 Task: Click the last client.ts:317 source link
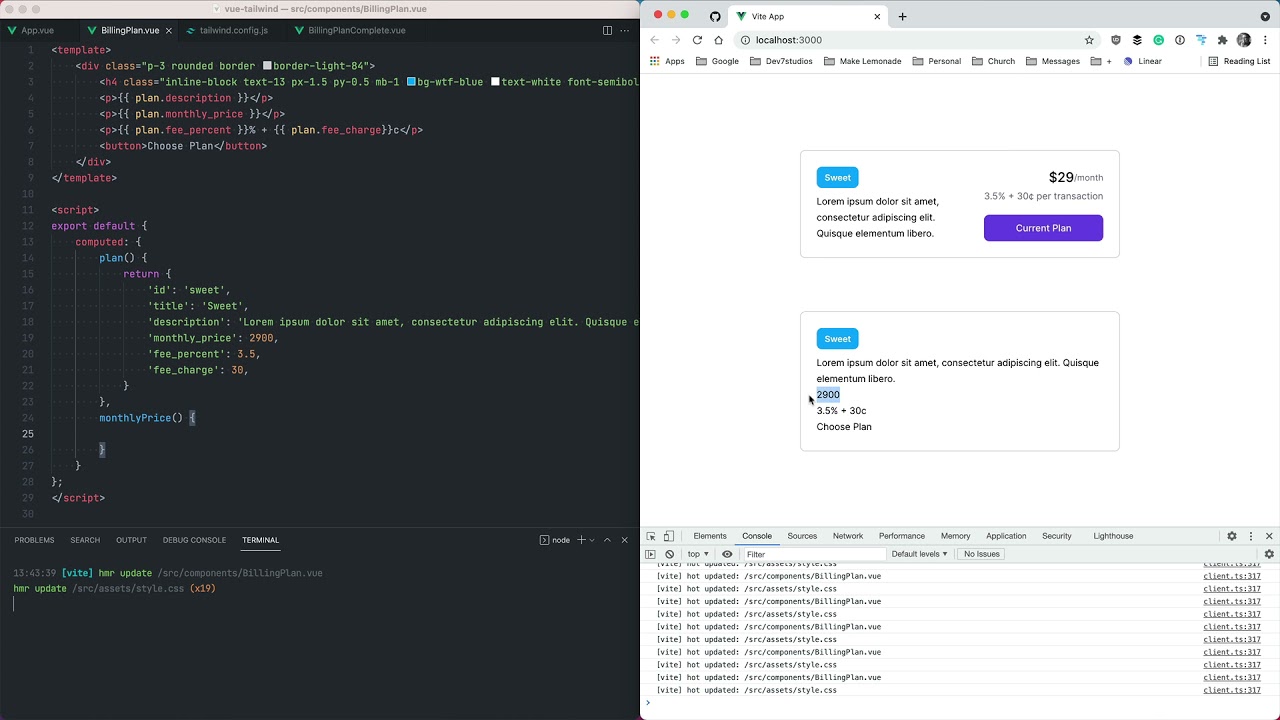pyautogui.click(x=1232, y=690)
